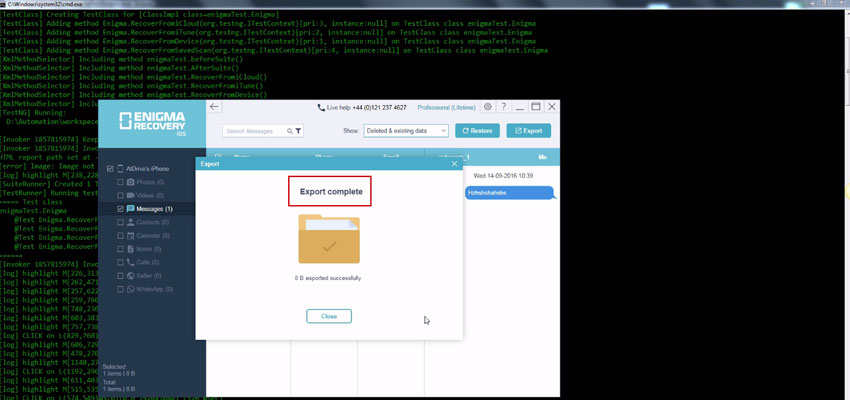The image size is (850, 400).
Task: Click the Show: label
Action: pyautogui.click(x=351, y=131)
